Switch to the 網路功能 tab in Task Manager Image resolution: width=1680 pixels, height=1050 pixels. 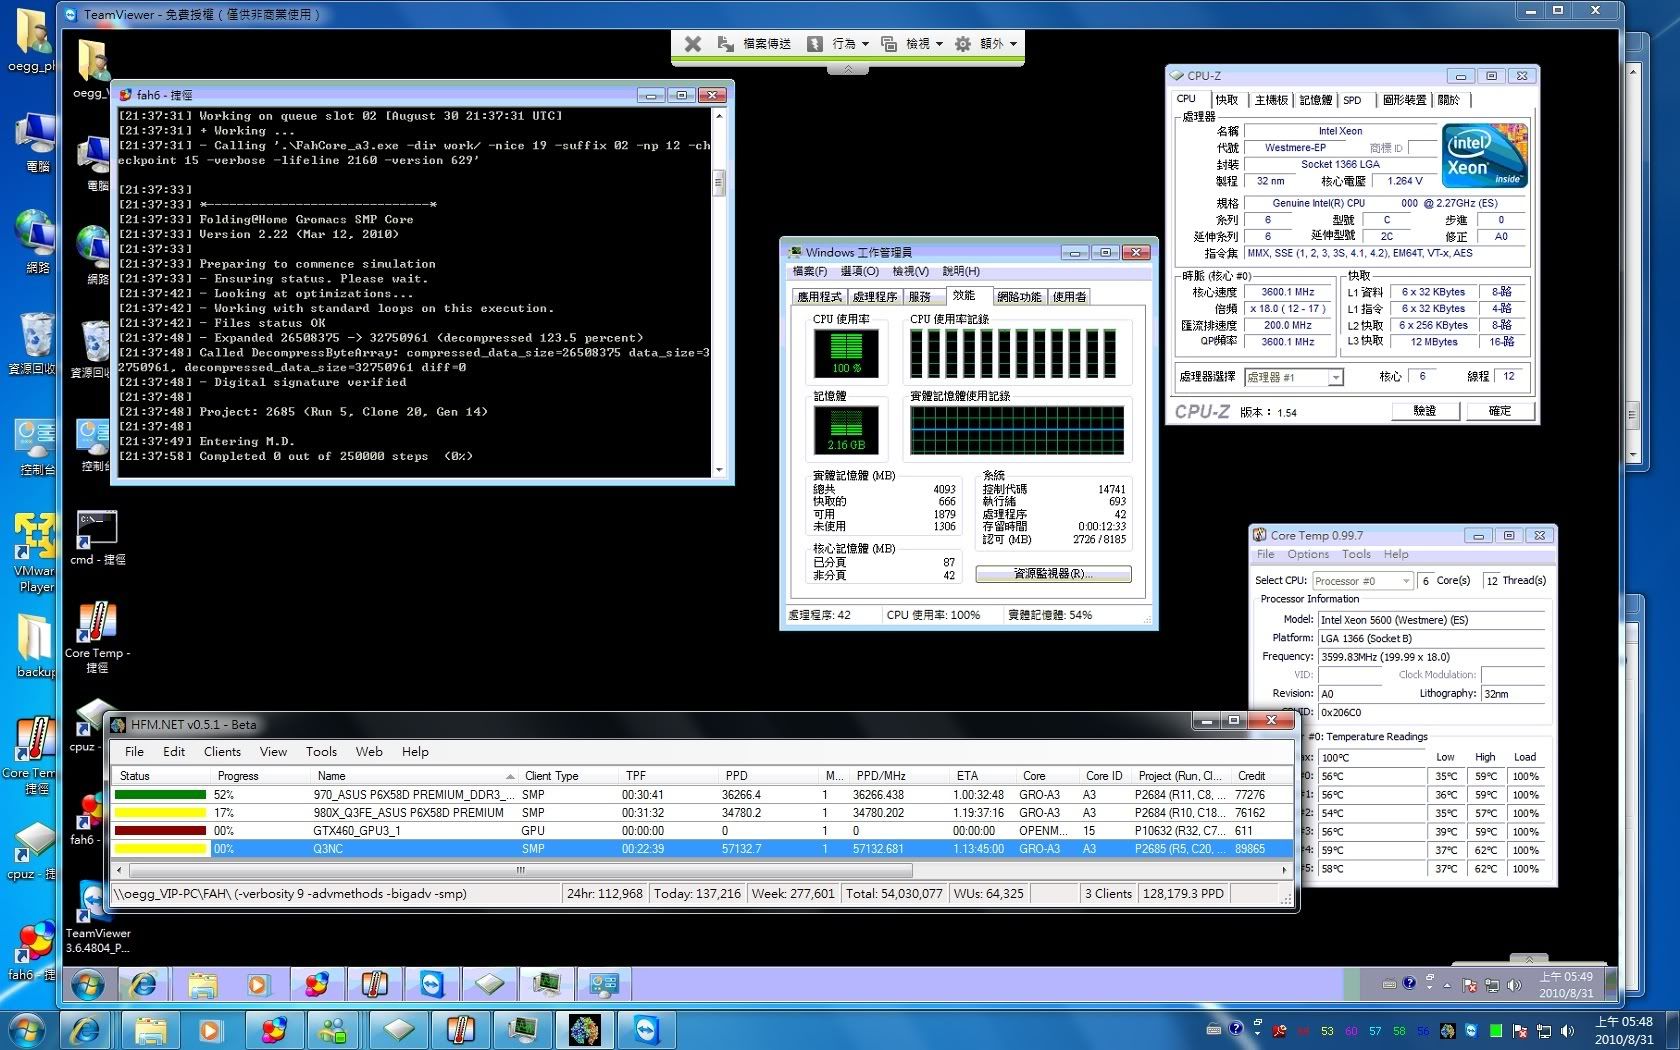(x=1019, y=297)
